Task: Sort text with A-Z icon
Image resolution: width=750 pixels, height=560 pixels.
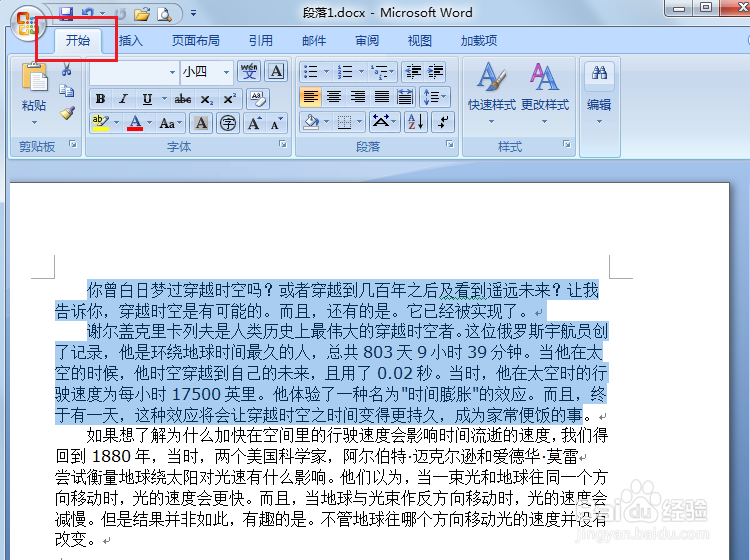Action: 415,122
